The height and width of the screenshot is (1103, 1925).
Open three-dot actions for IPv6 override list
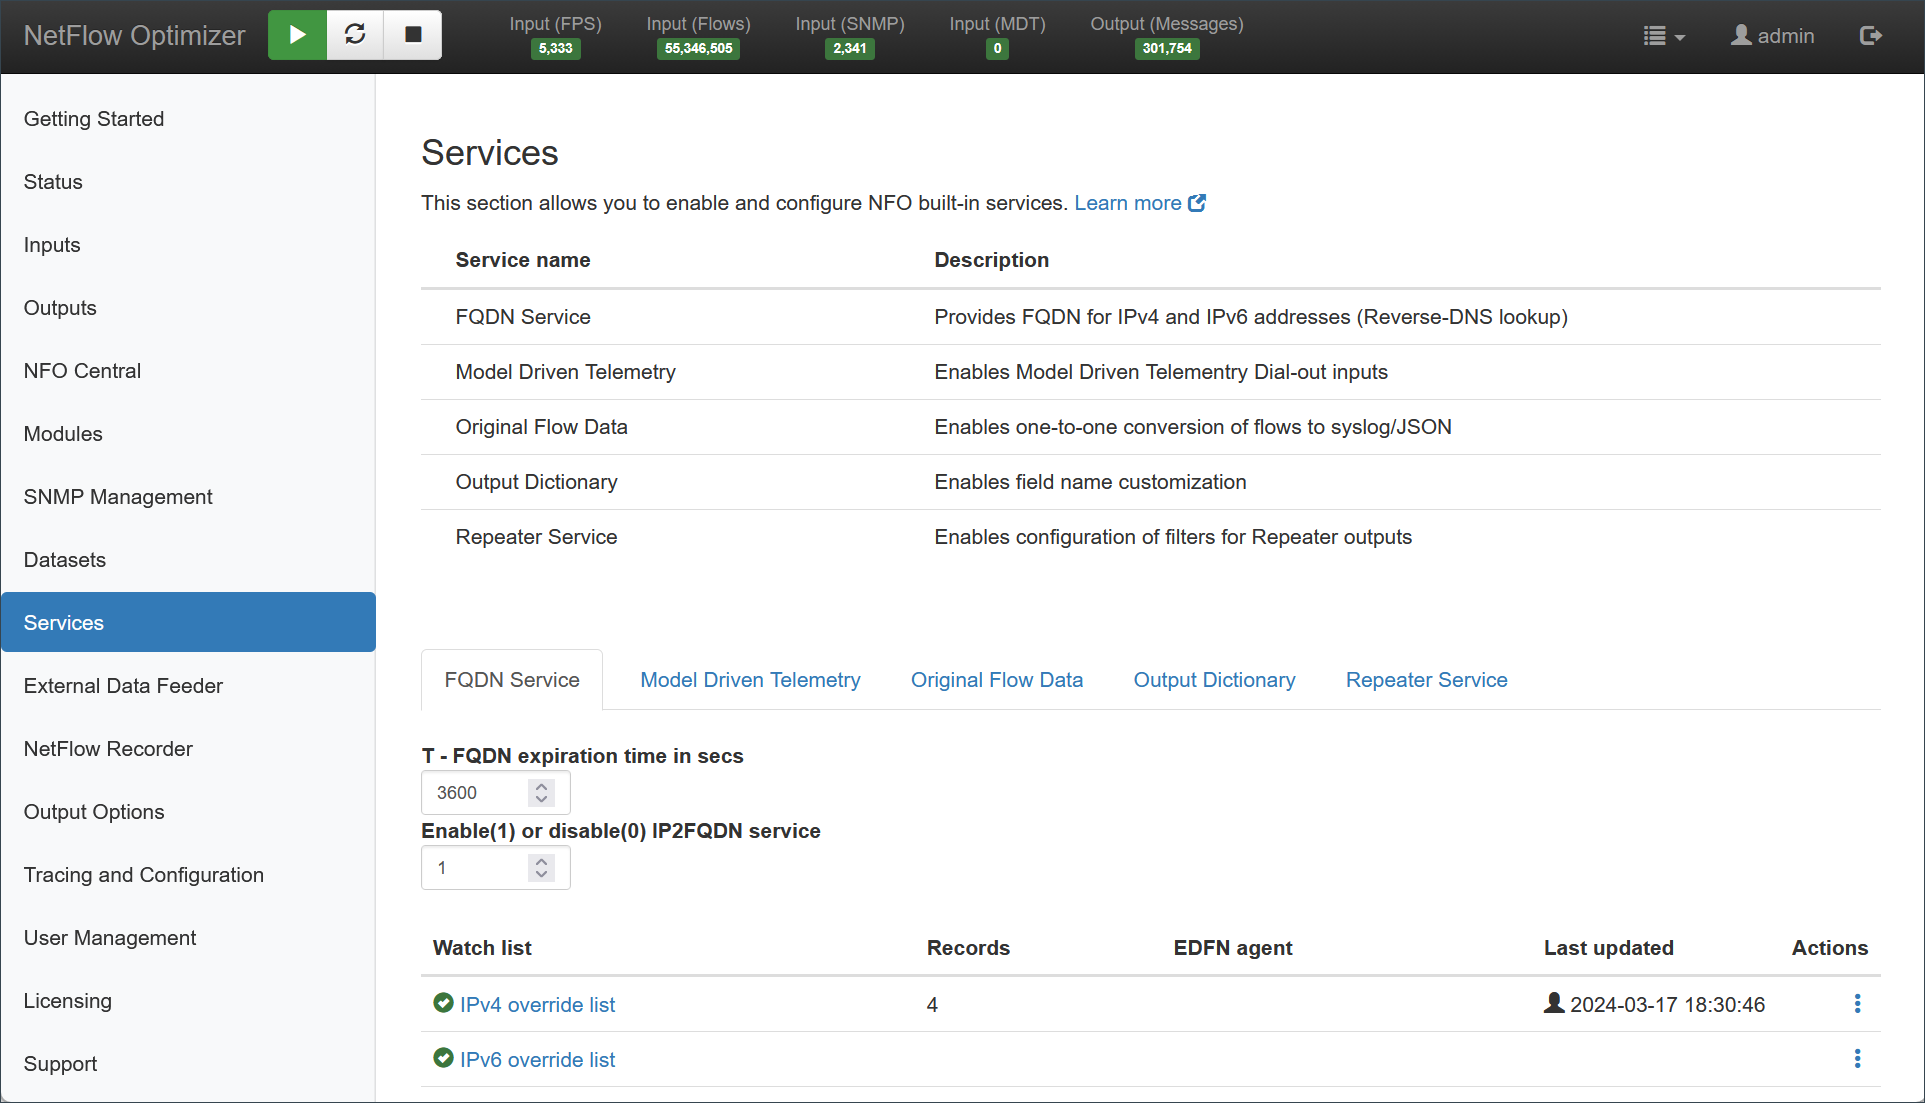pos(1857,1058)
